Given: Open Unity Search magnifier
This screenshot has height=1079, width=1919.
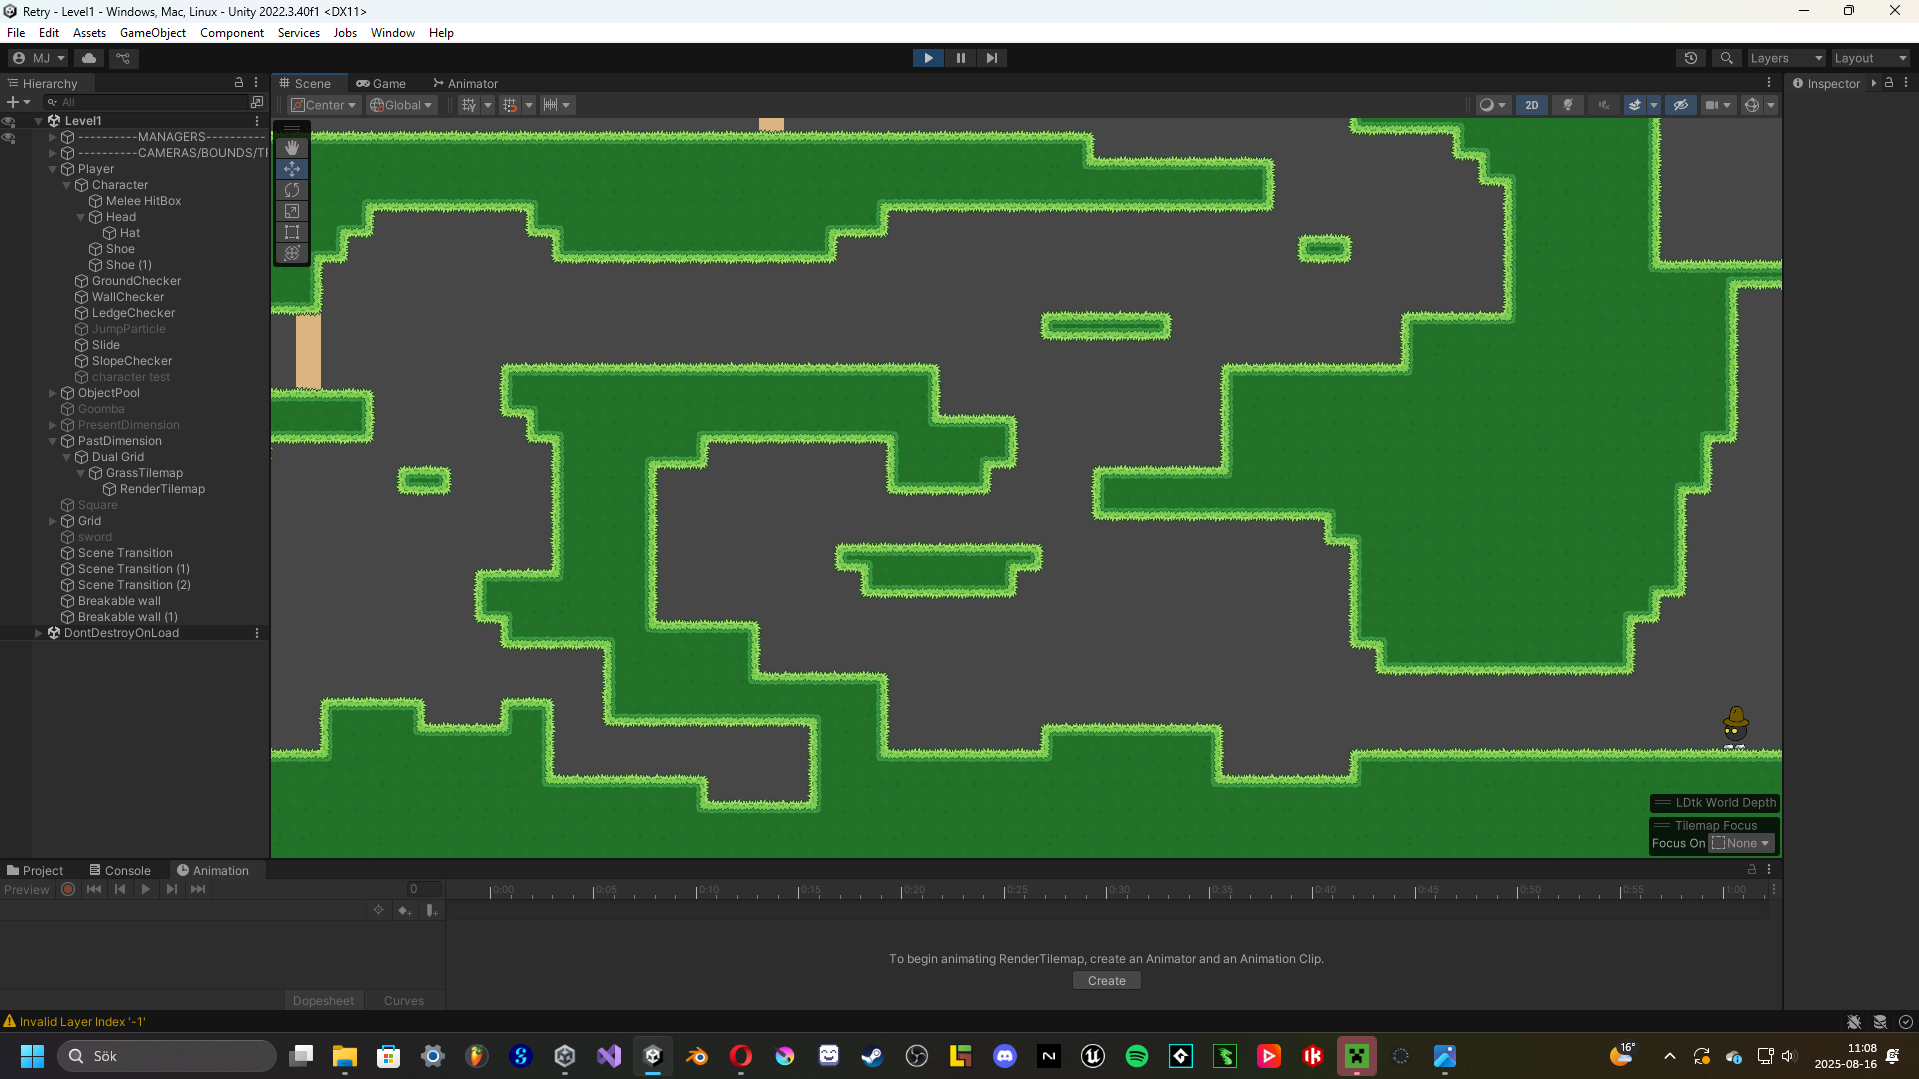Looking at the screenshot, I should point(1726,58).
